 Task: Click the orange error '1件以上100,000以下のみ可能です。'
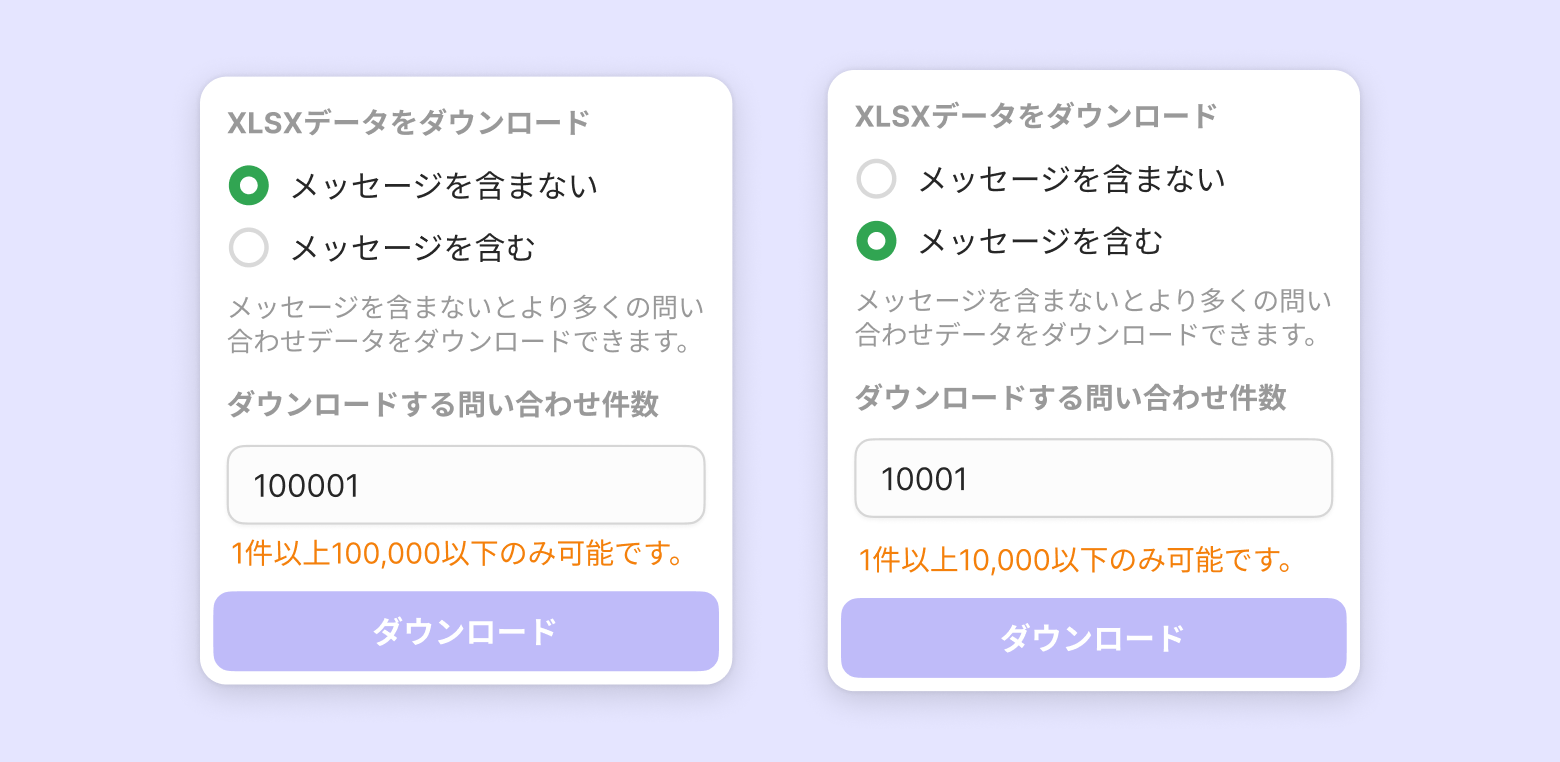pyautogui.click(x=458, y=553)
